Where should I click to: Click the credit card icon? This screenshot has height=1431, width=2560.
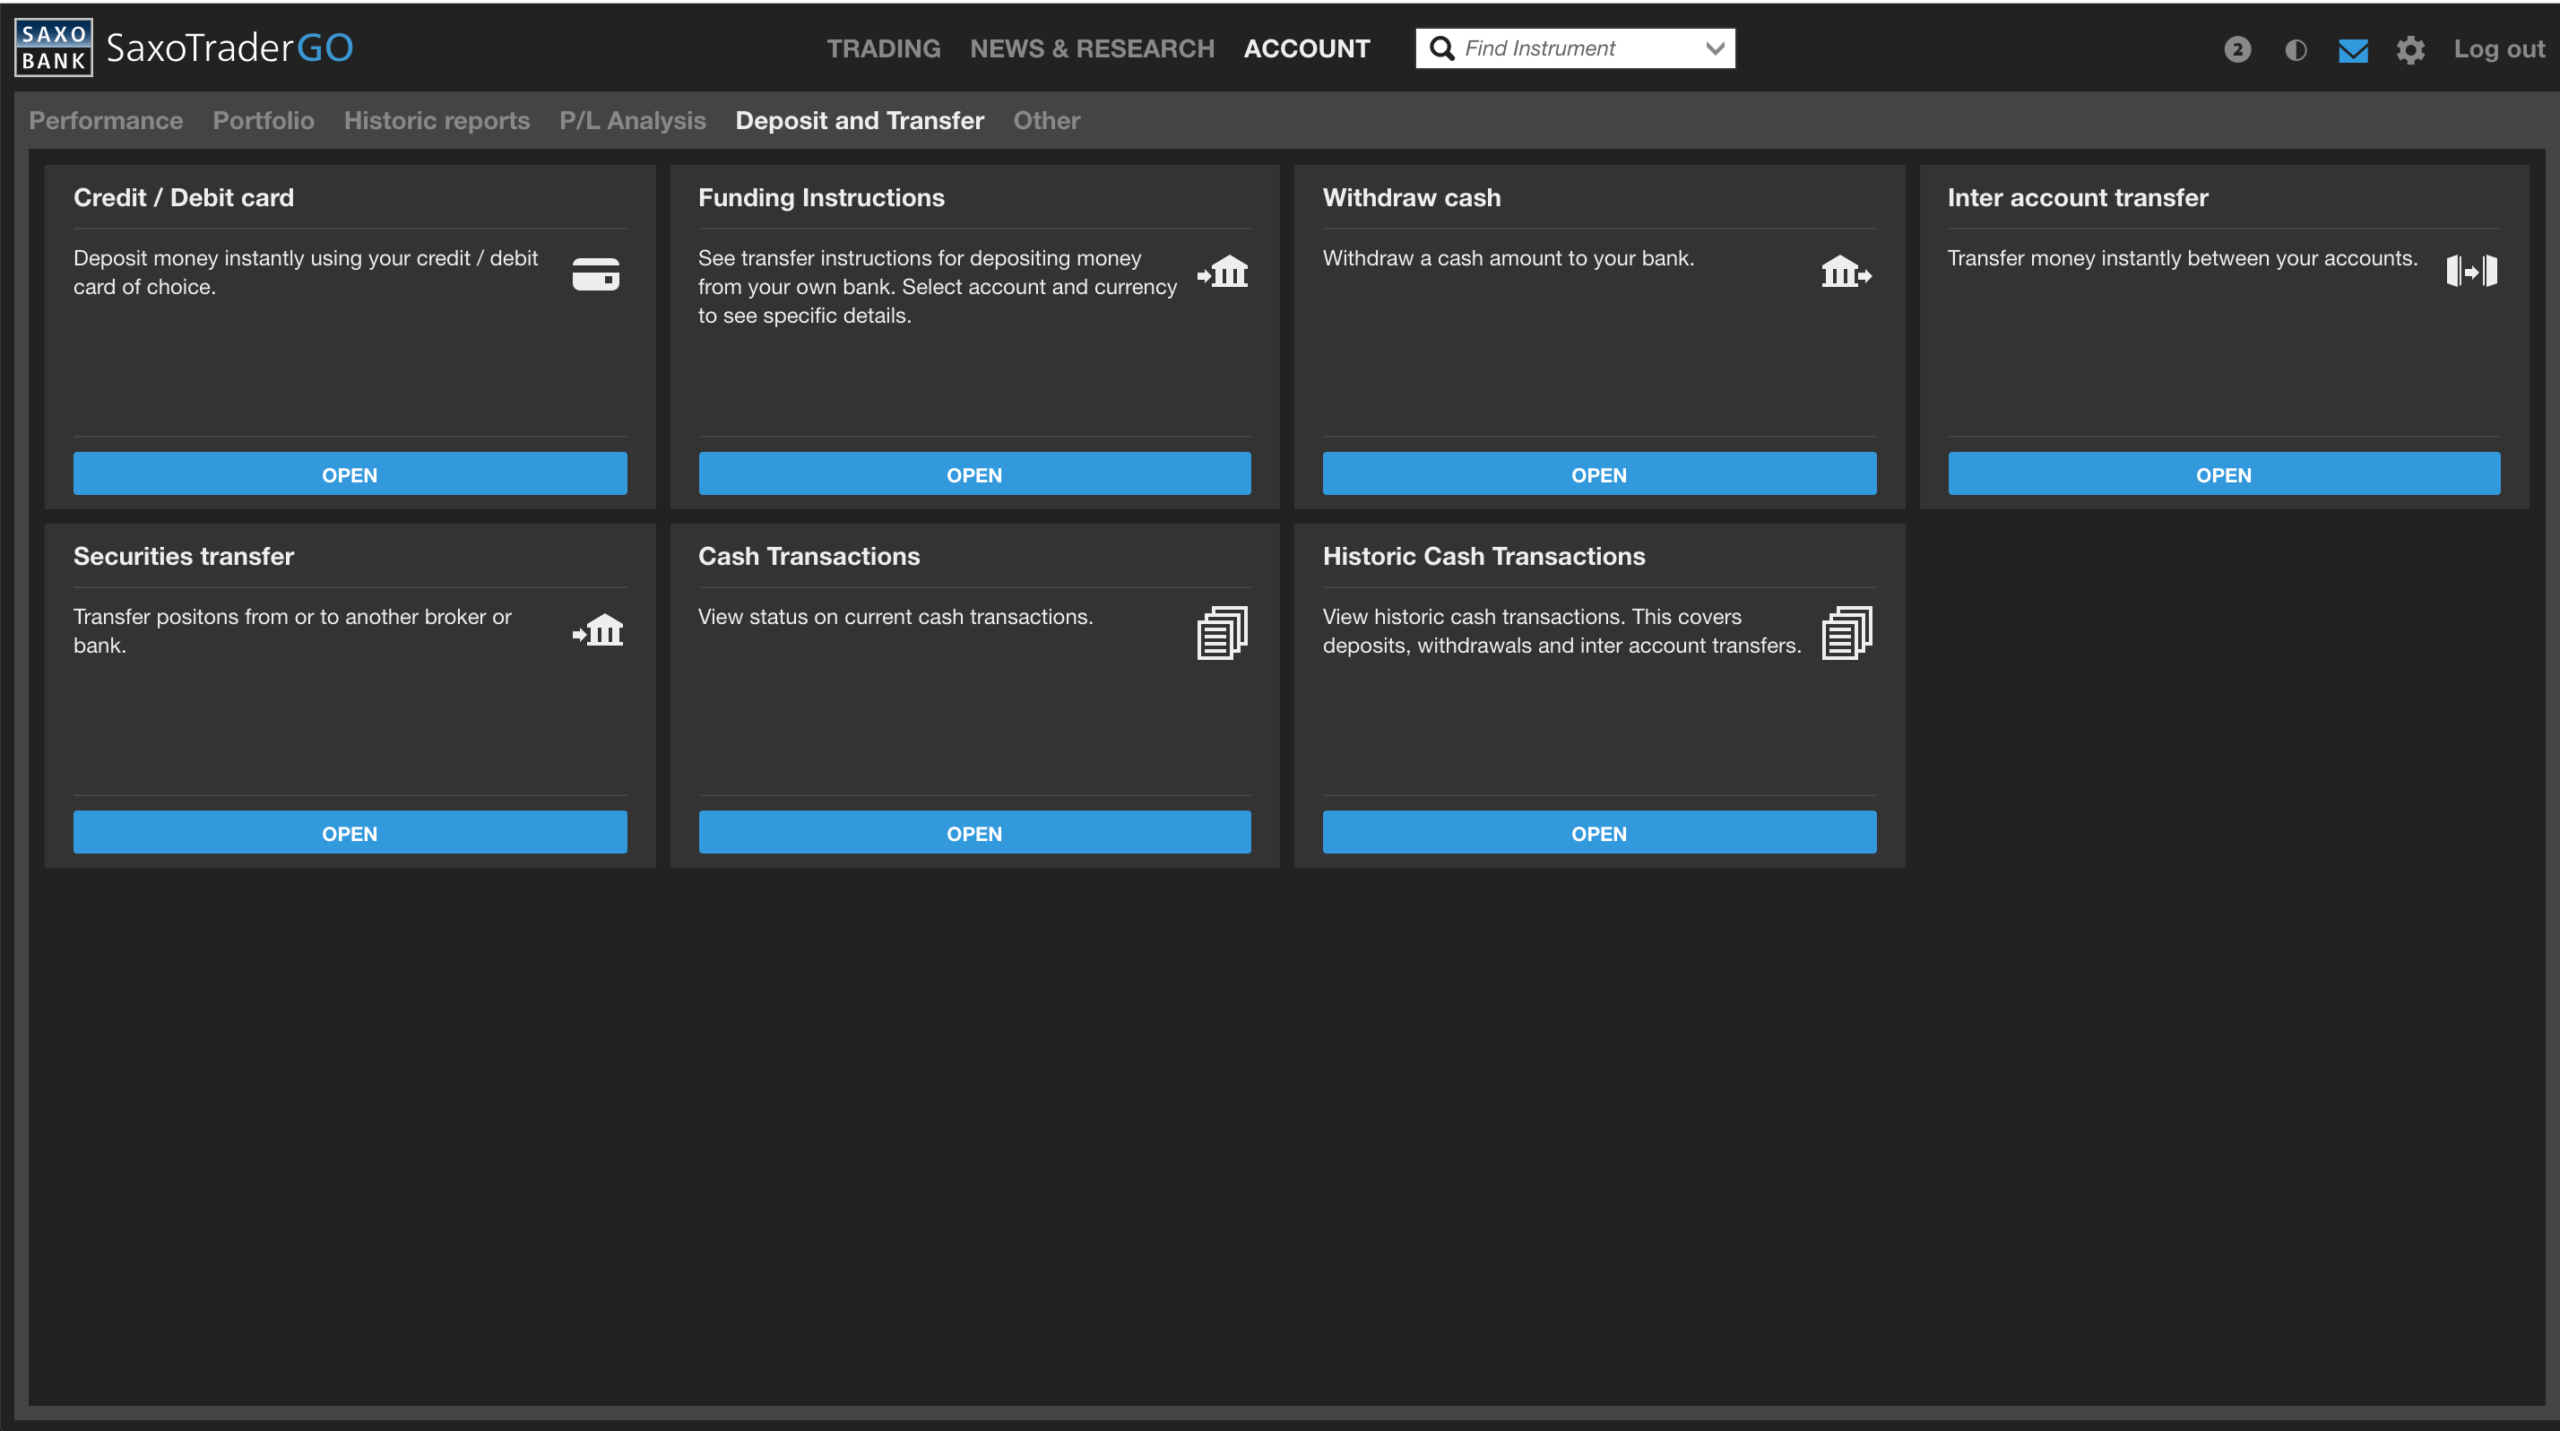(x=595, y=274)
